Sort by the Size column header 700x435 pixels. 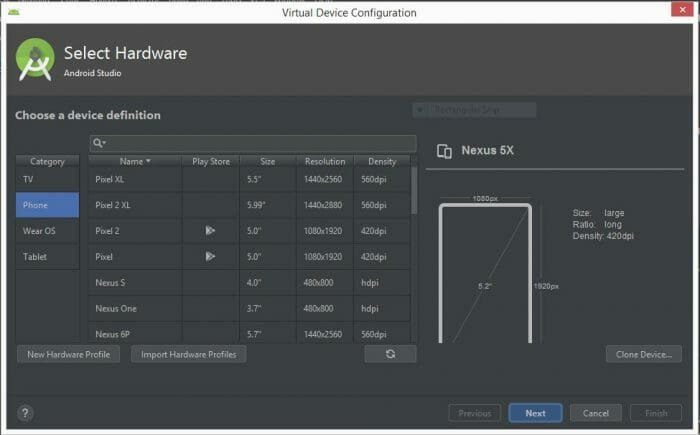268,161
